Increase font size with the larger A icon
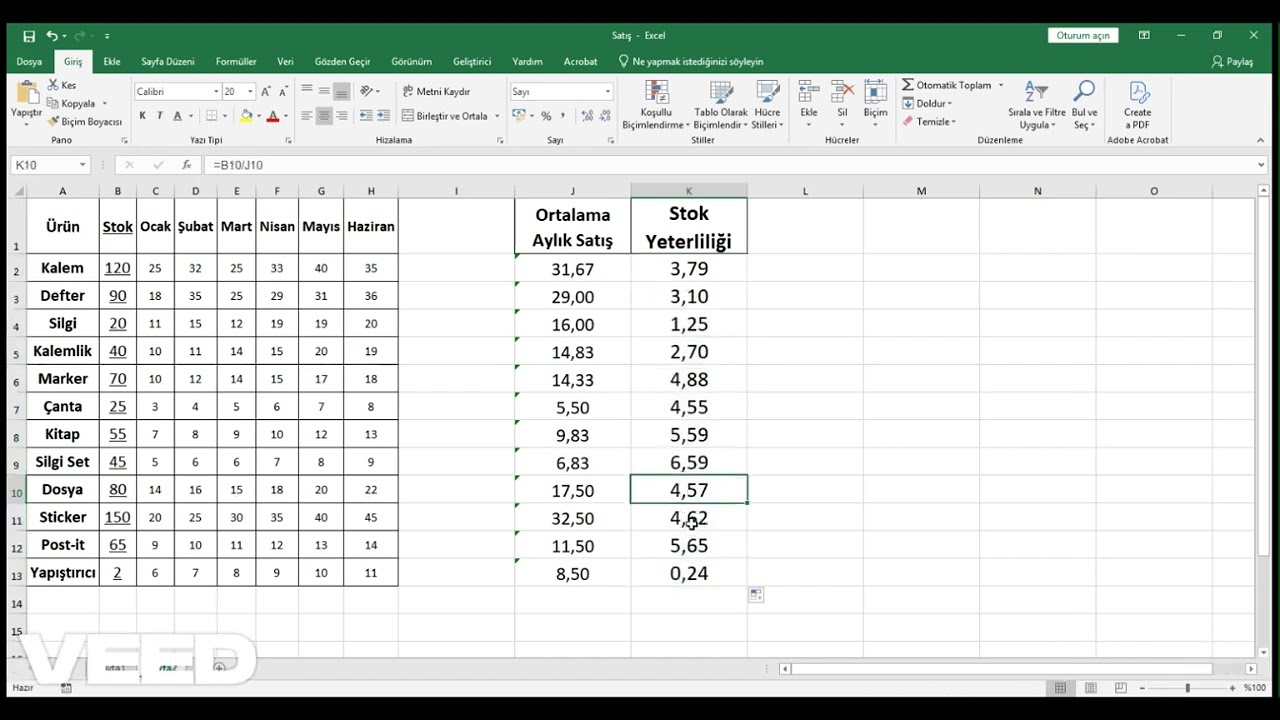The width and height of the screenshot is (1280, 720). [x=268, y=91]
